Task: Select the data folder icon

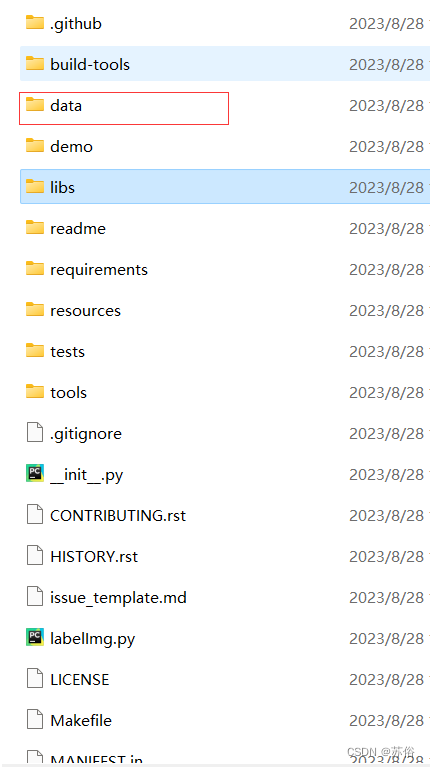Action: (x=35, y=105)
